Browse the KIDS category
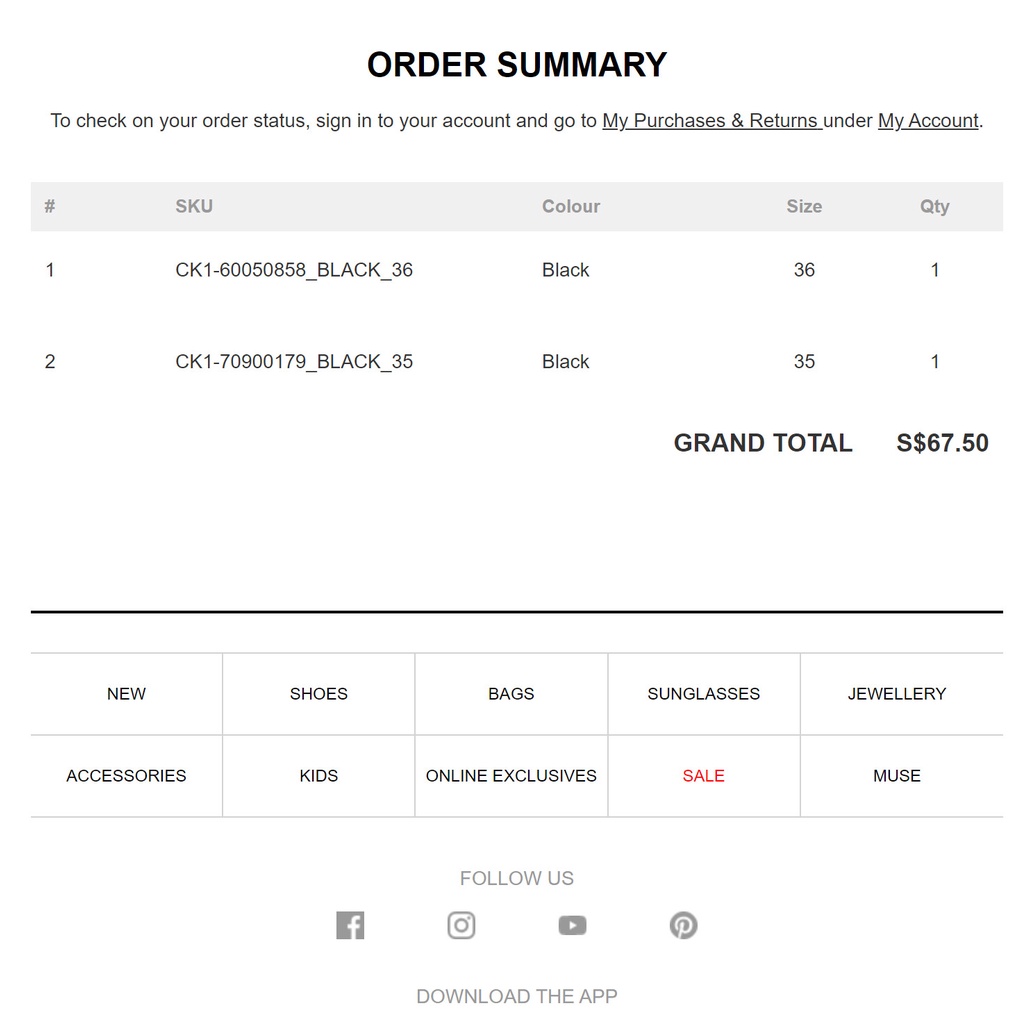 pos(319,776)
